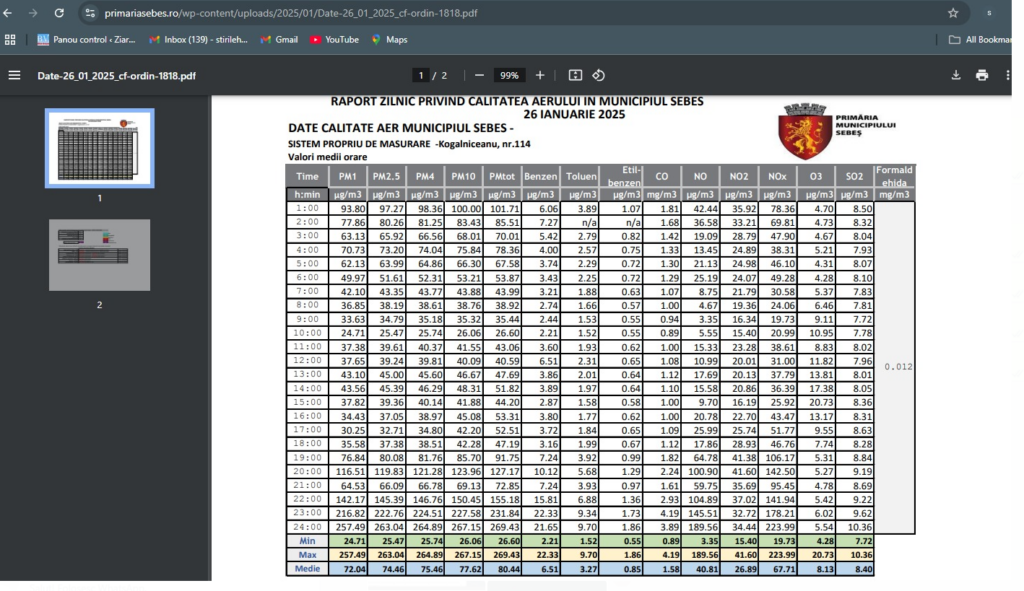Select page 1 thumbnail in sidebar

pyautogui.click(x=99, y=148)
